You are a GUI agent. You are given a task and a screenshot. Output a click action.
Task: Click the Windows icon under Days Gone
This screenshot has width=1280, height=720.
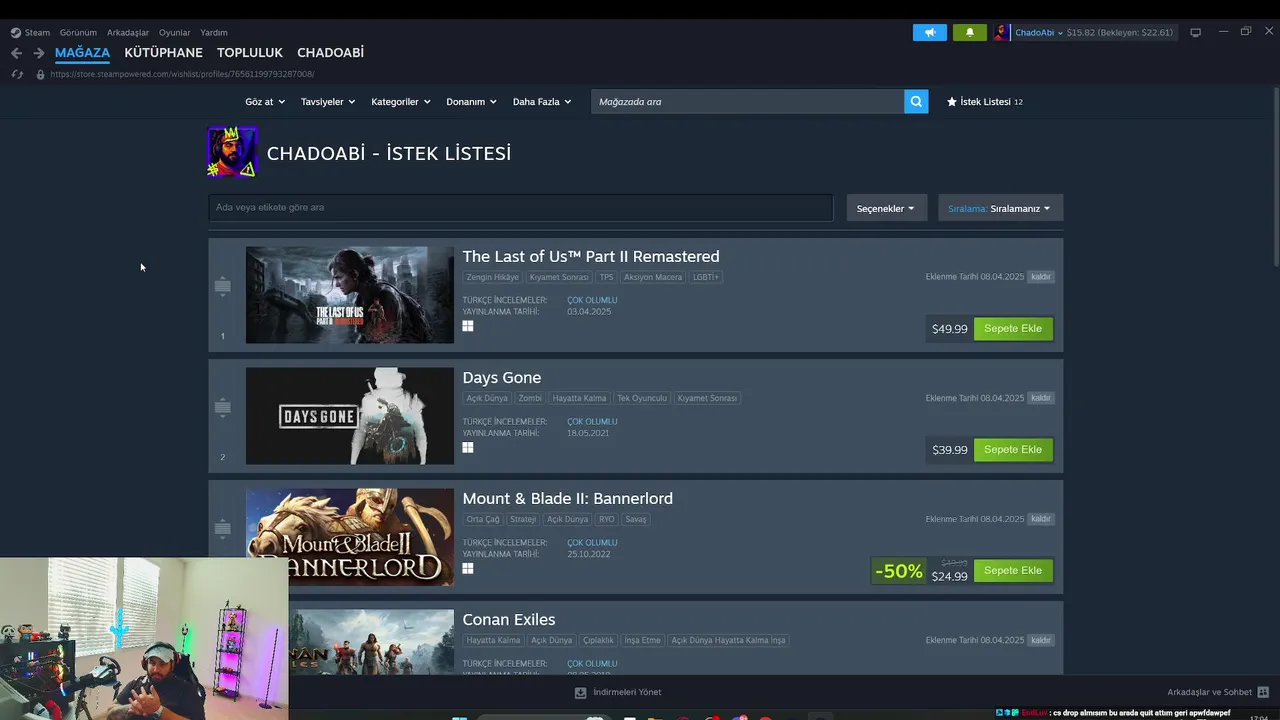(x=468, y=447)
